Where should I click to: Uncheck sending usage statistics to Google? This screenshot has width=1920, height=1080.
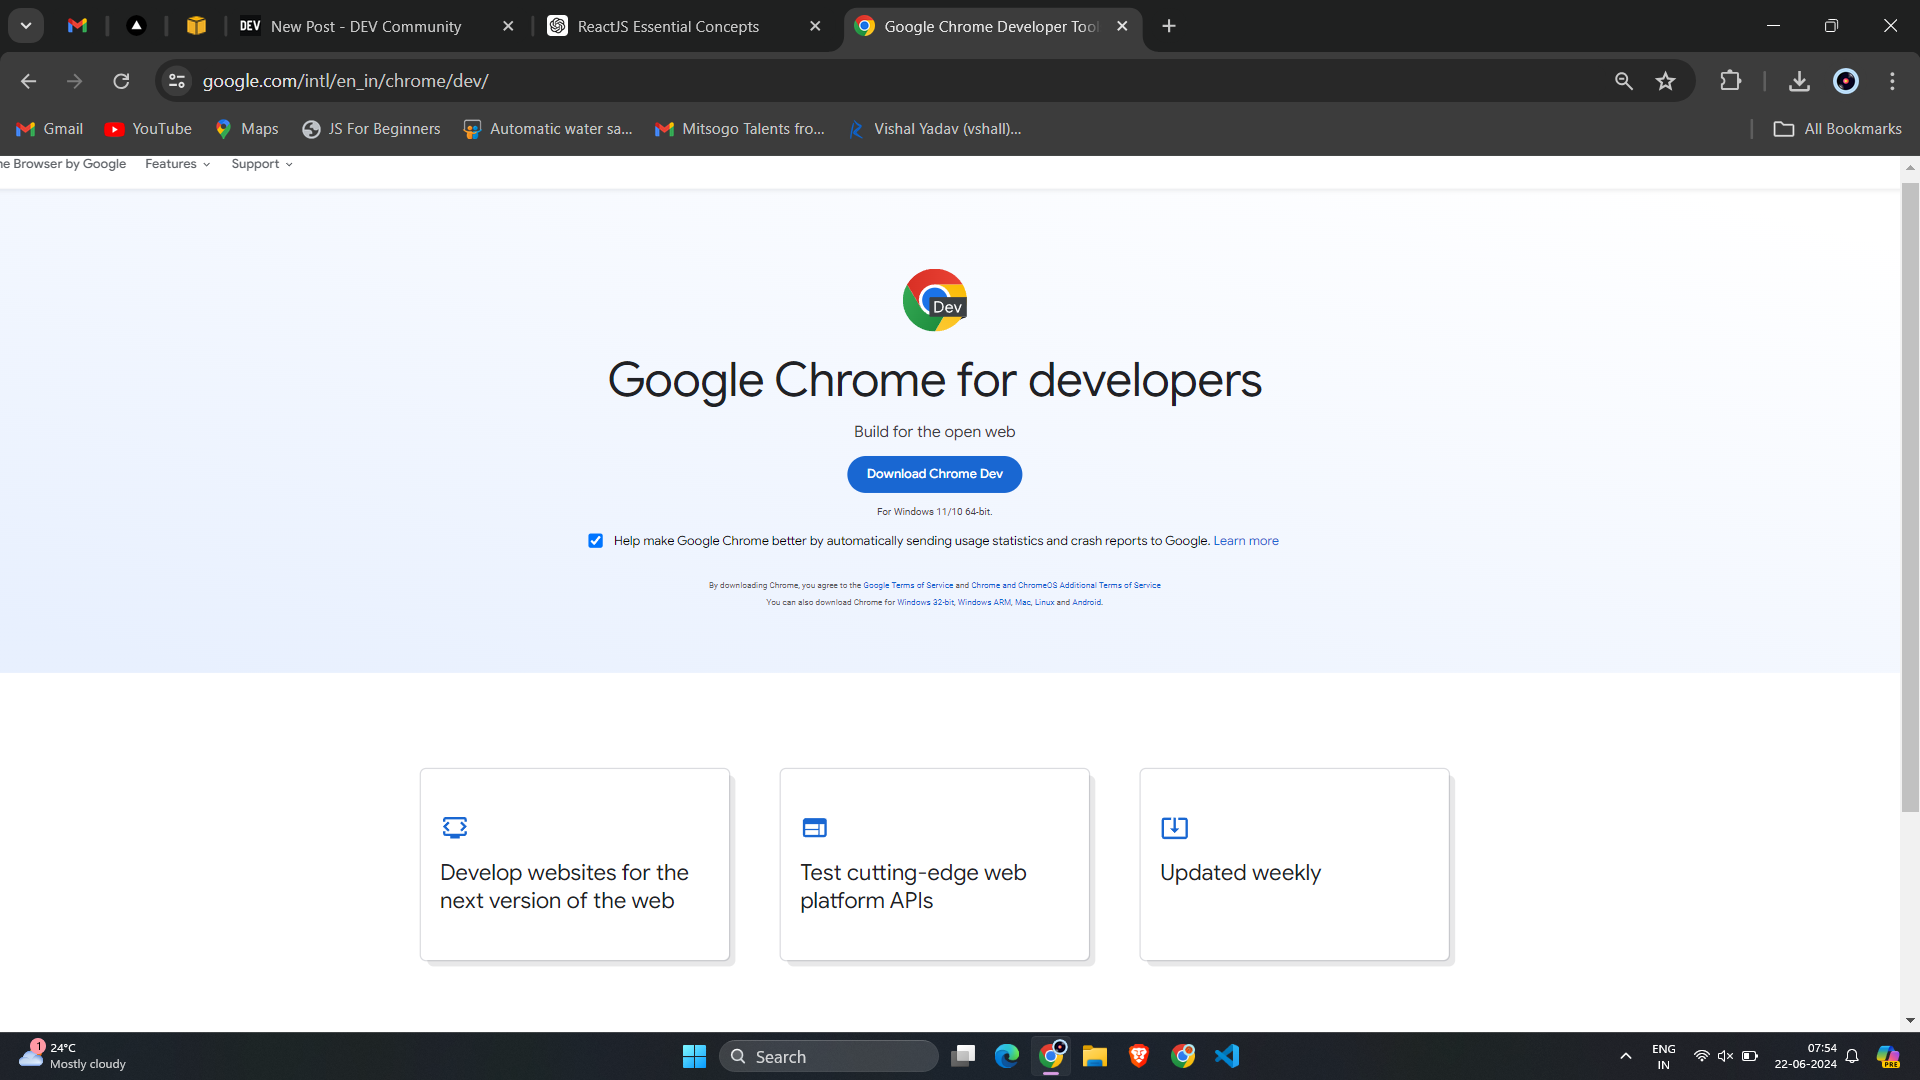[x=595, y=541]
